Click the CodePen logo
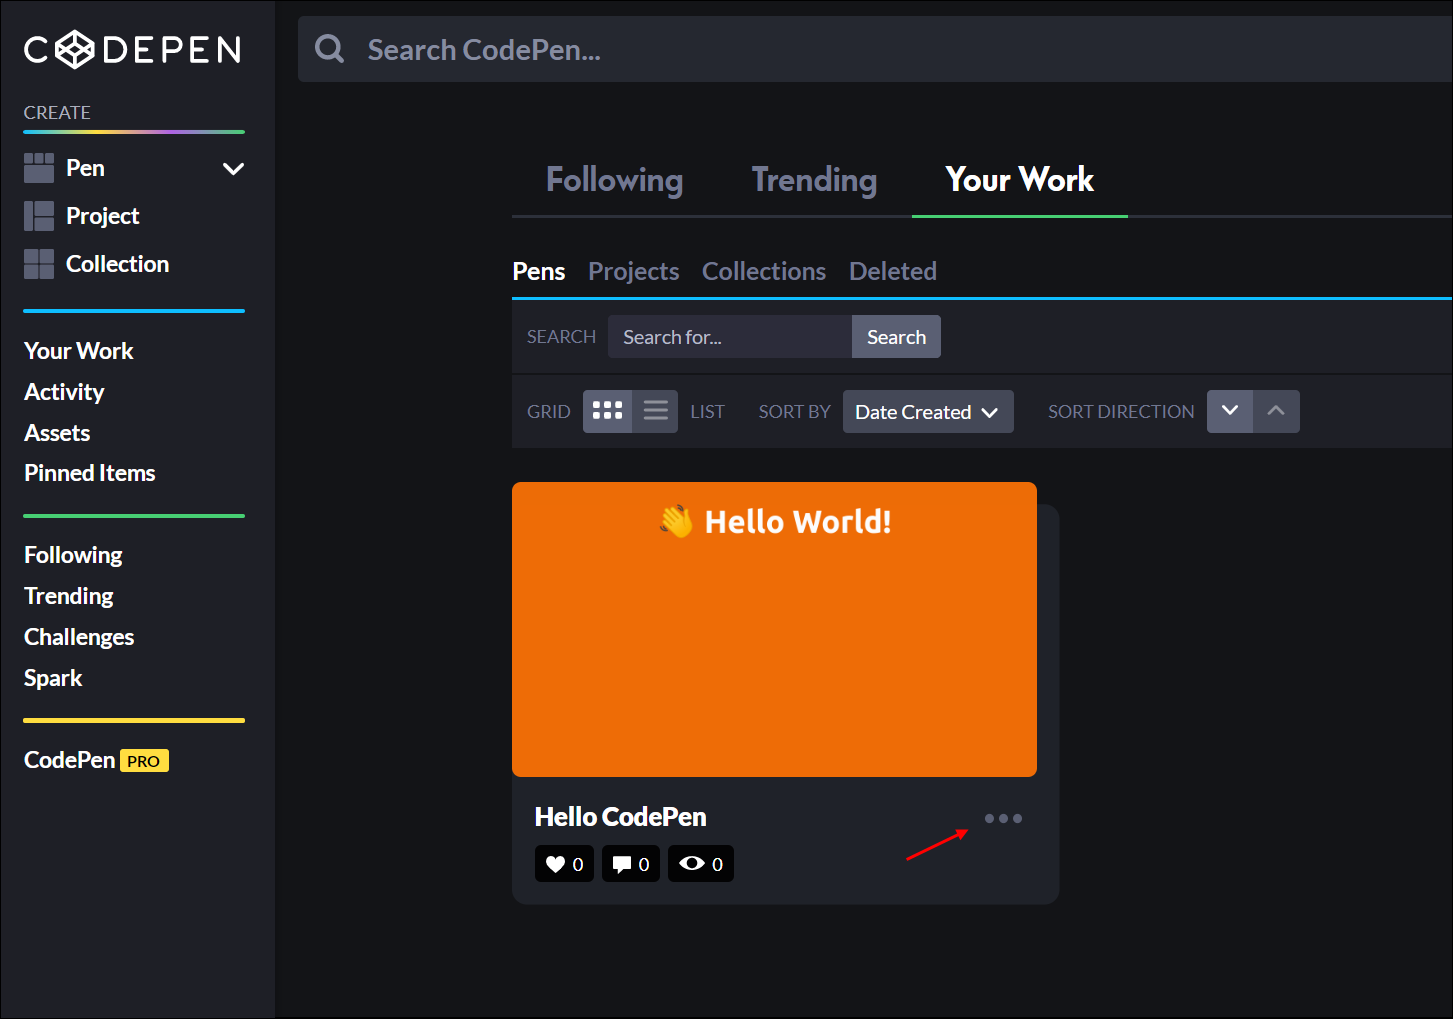 [132, 49]
